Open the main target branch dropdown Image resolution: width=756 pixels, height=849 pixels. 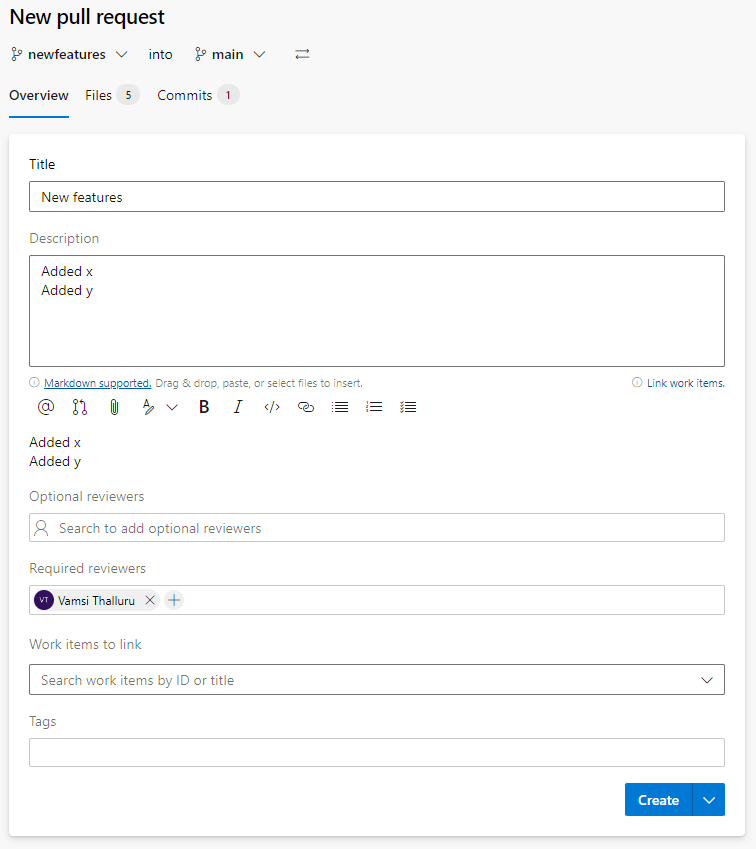(x=230, y=54)
